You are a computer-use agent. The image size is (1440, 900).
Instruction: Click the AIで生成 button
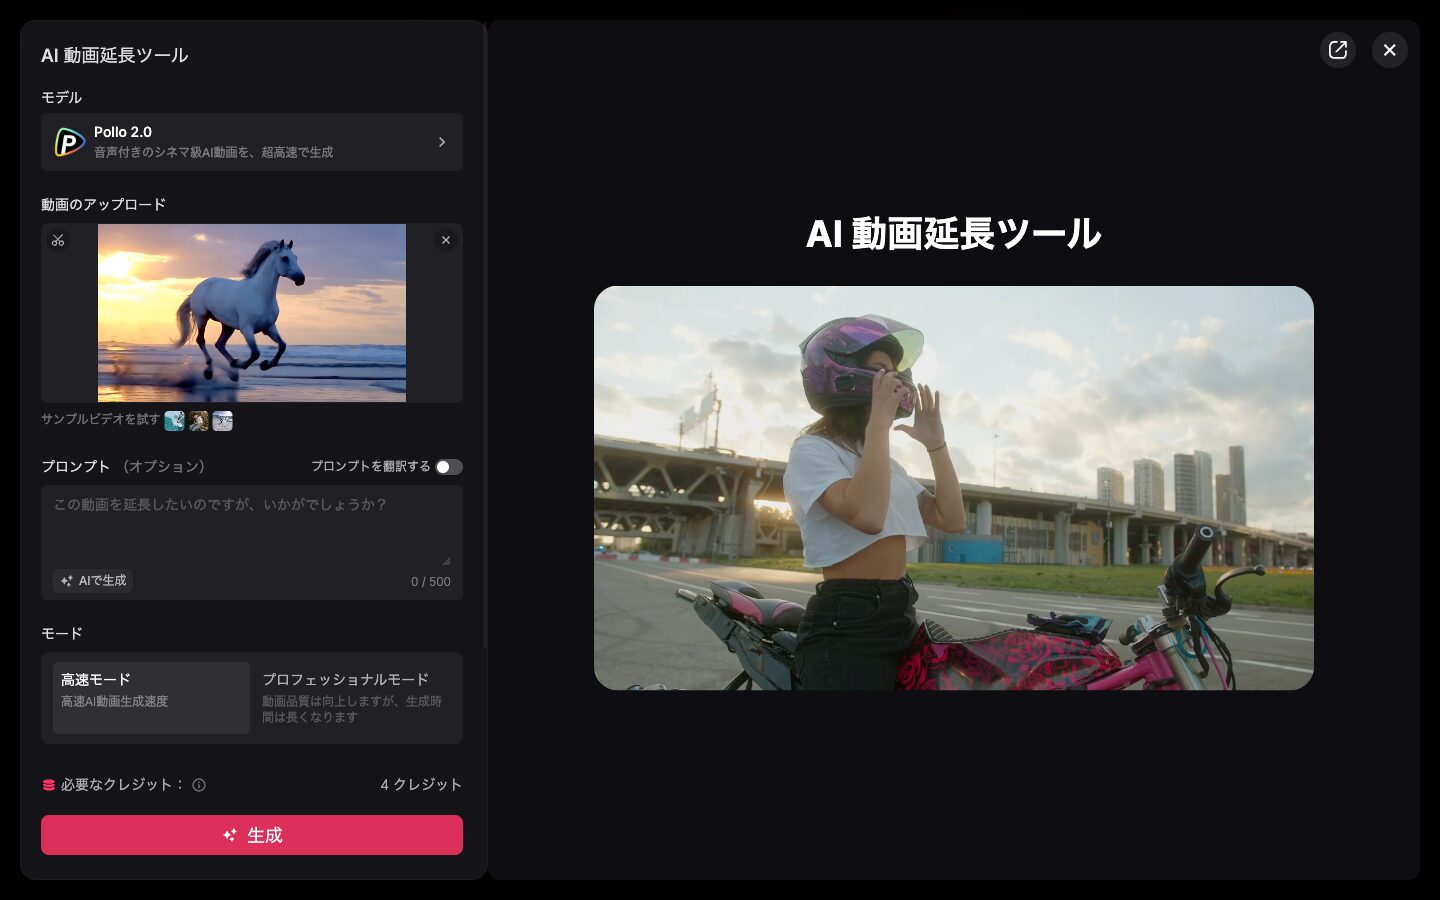93,581
